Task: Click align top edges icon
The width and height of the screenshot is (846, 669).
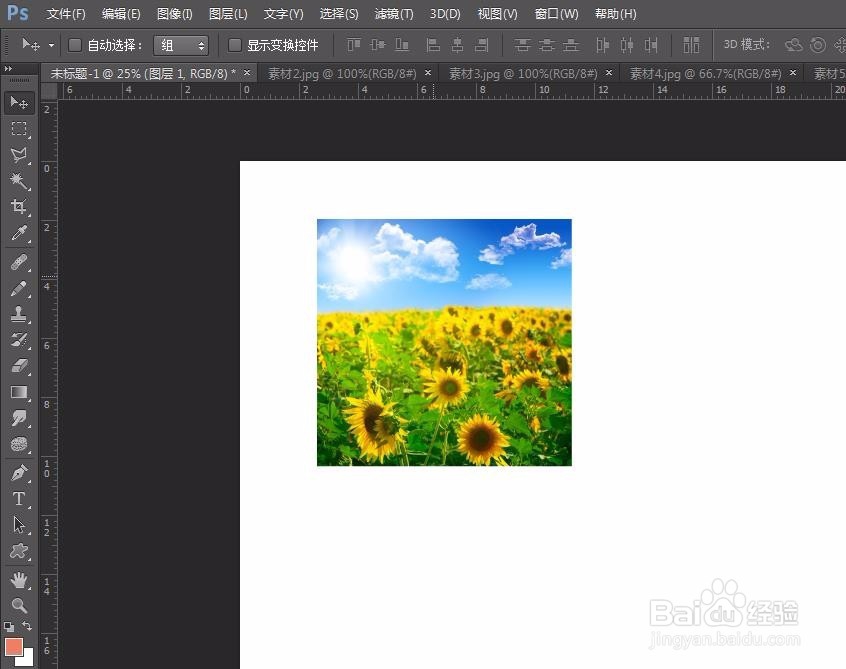Action: point(353,45)
